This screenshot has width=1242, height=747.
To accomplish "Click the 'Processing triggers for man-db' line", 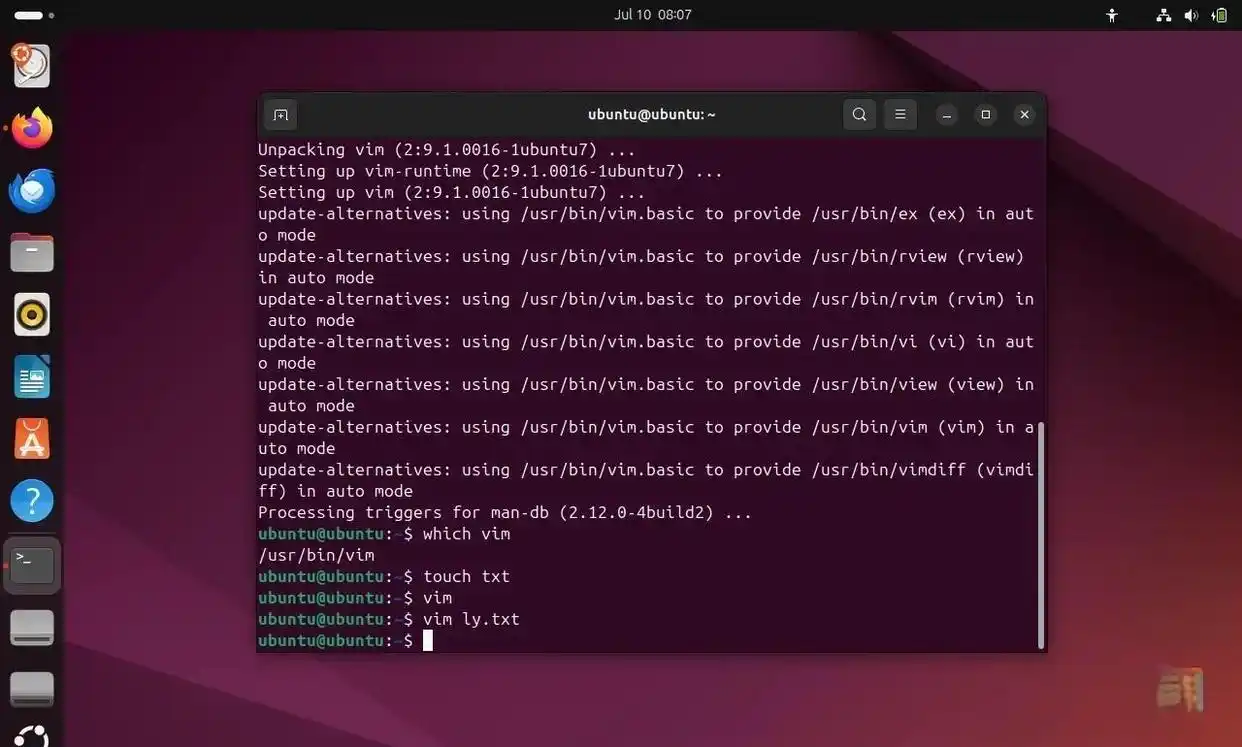I will click(505, 513).
